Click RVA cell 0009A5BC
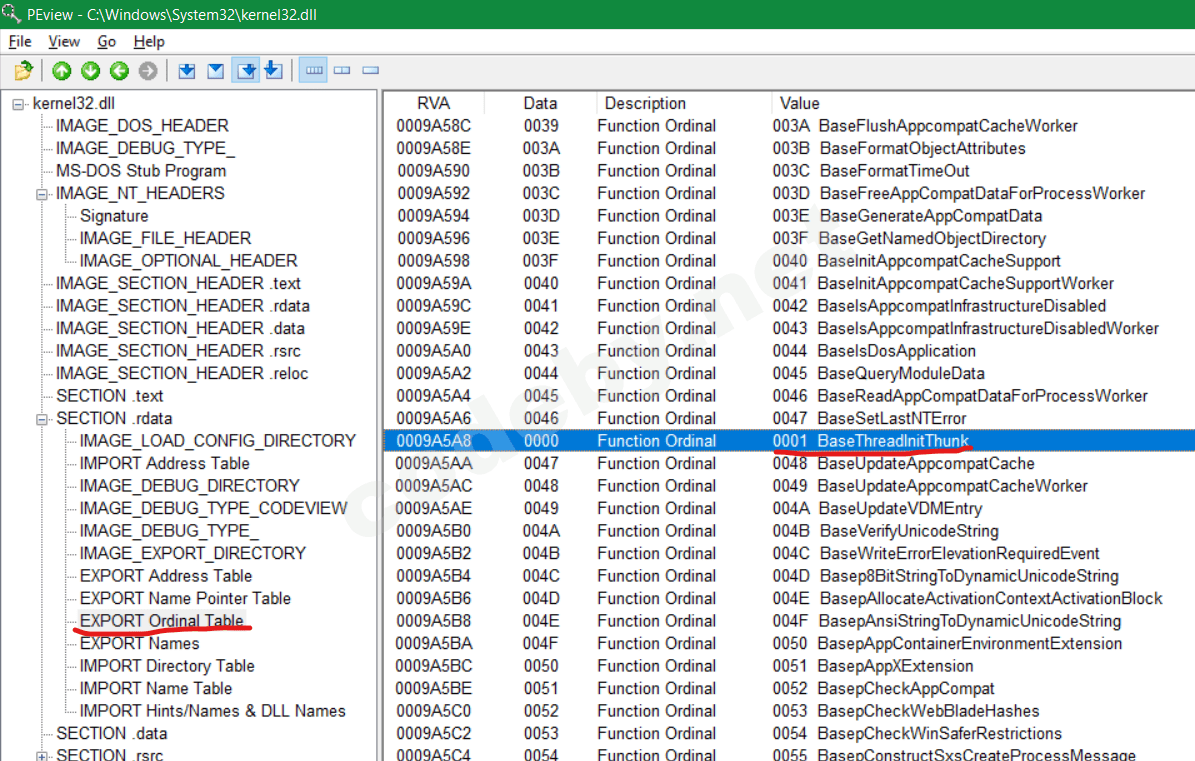Viewport: 1195px width, 761px height. tap(434, 666)
